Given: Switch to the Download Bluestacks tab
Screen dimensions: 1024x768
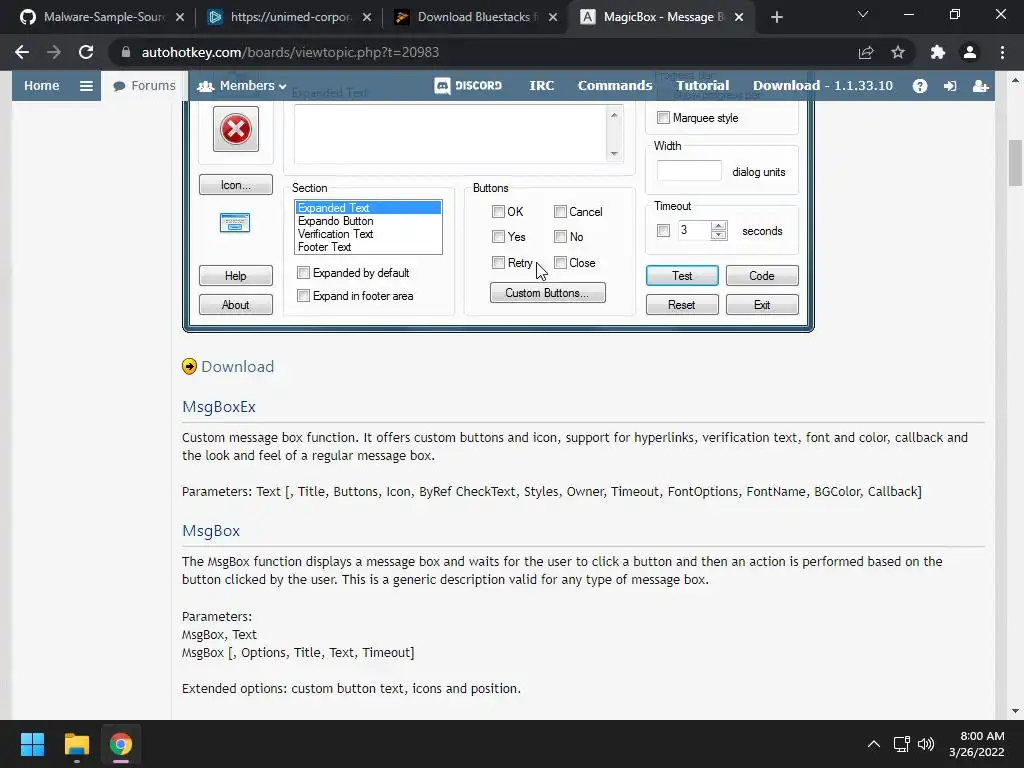Looking at the screenshot, I should coord(477,17).
